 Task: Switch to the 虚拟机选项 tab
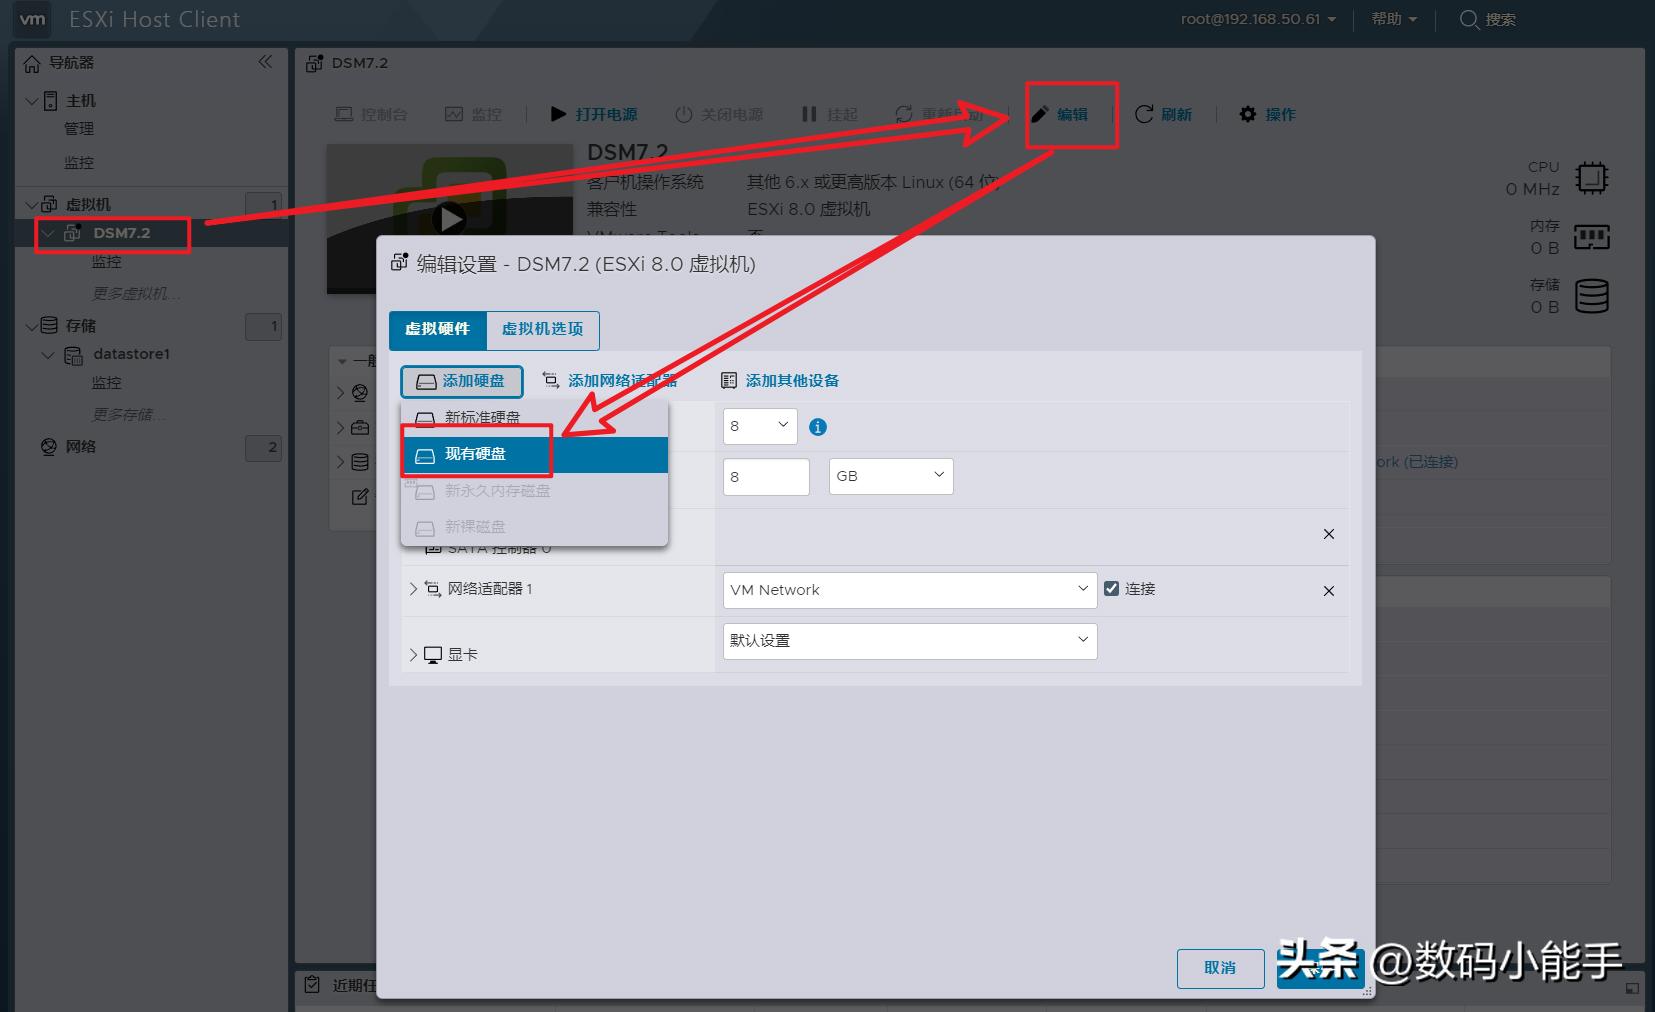[x=543, y=330]
